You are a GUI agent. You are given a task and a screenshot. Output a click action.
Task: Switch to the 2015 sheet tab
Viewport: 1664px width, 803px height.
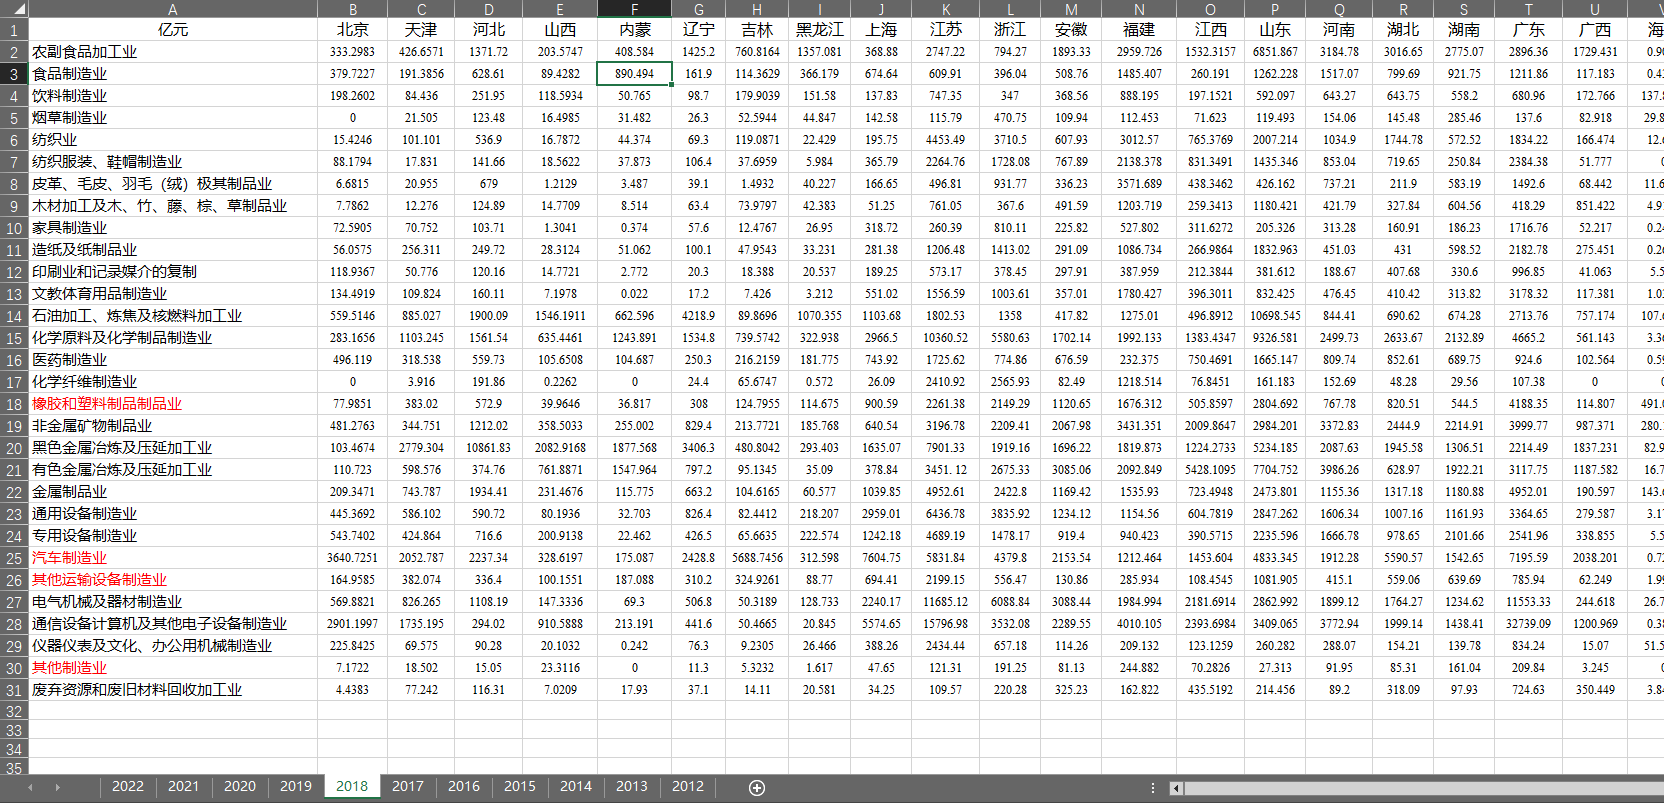520,787
